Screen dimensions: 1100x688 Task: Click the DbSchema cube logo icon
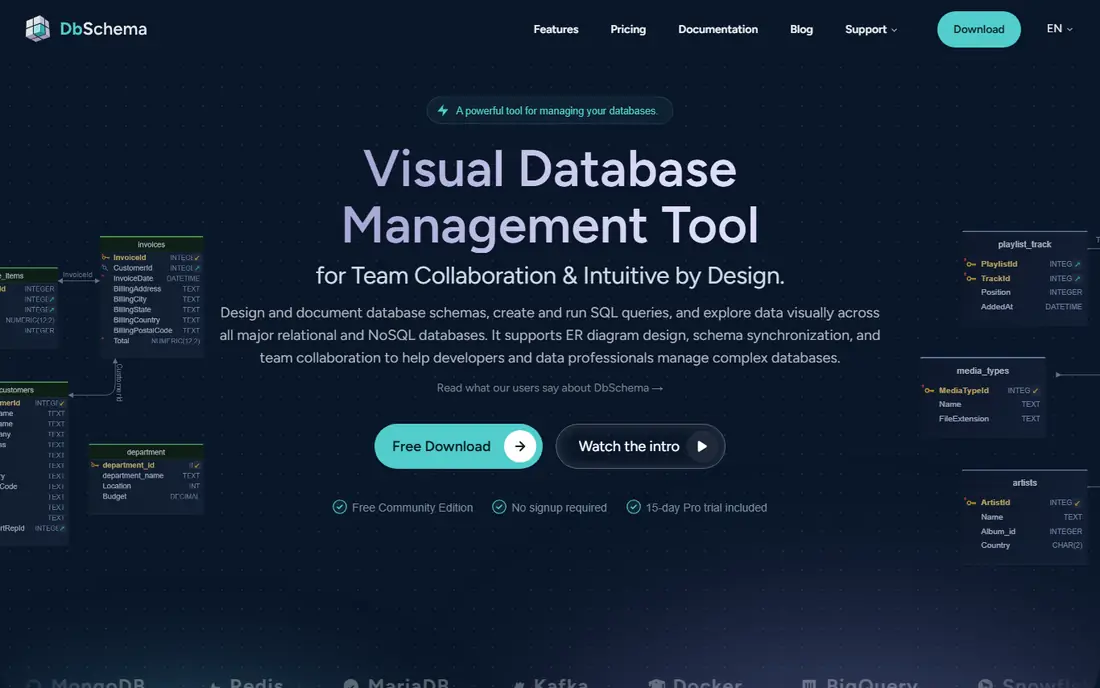[37, 29]
